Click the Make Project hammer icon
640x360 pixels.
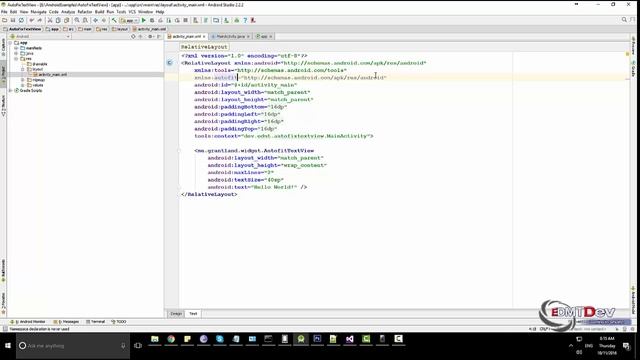pyautogui.click(x=114, y=20)
